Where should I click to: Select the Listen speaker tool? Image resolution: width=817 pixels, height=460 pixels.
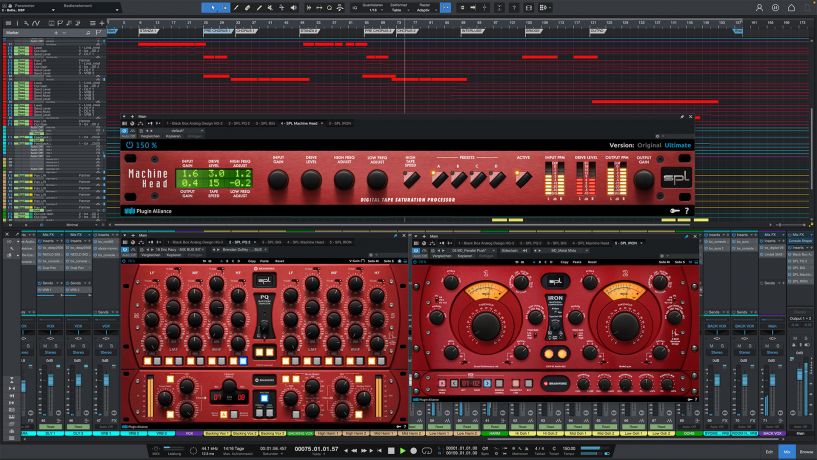point(293,8)
